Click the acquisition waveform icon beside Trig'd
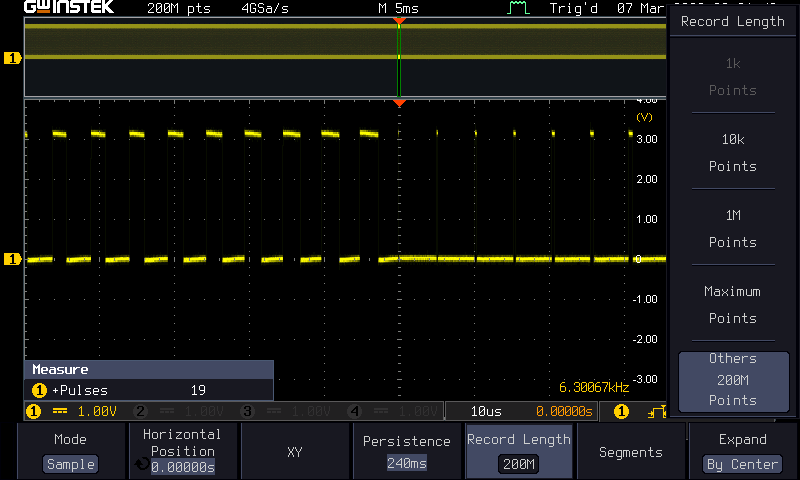This screenshot has width=800, height=480. coord(517,8)
